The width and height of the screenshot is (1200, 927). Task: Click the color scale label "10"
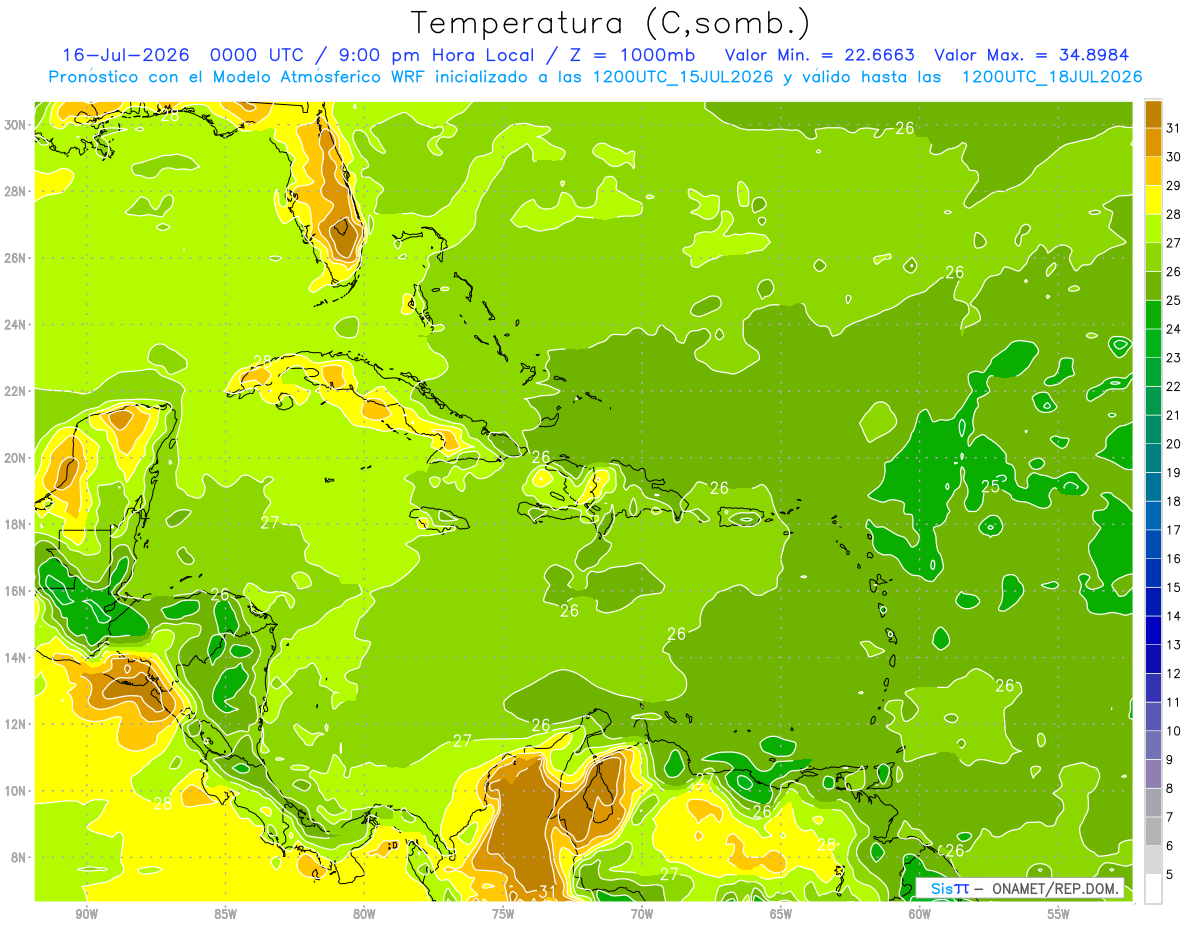pos(1174,731)
